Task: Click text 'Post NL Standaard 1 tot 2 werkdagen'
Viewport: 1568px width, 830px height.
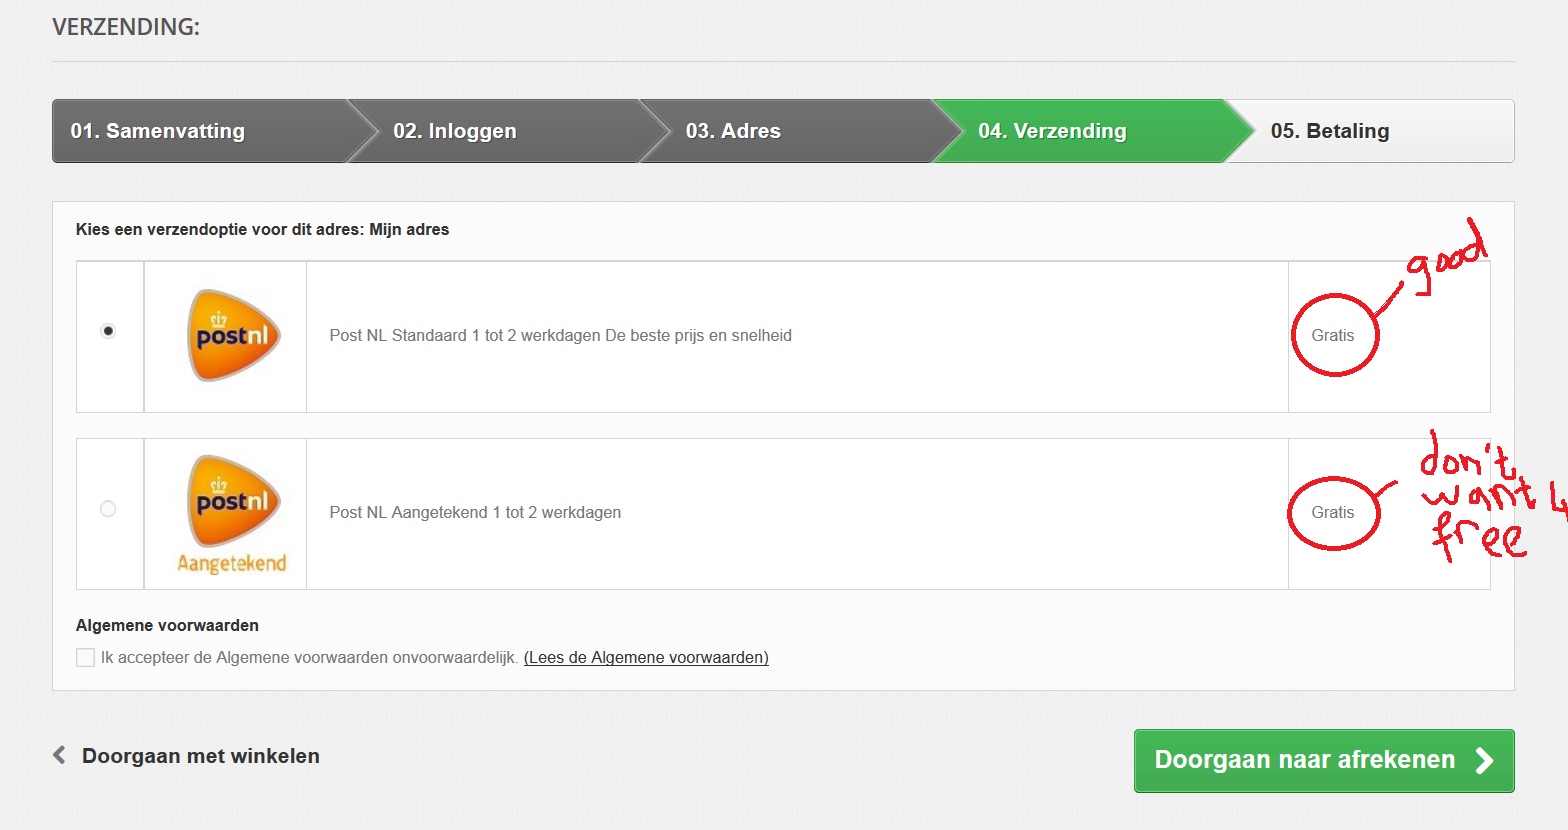Action: [465, 336]
